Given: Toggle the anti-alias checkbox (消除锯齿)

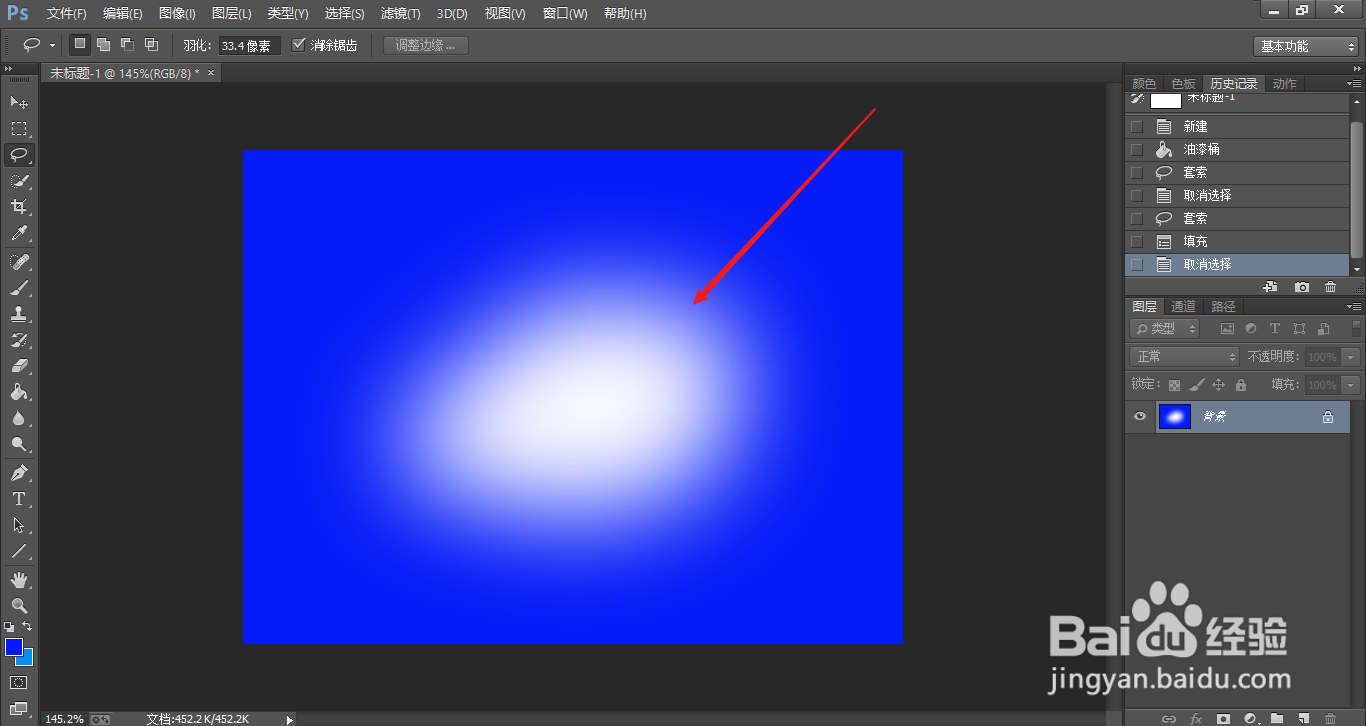Looking at the screenshot, I should (298, 45).
